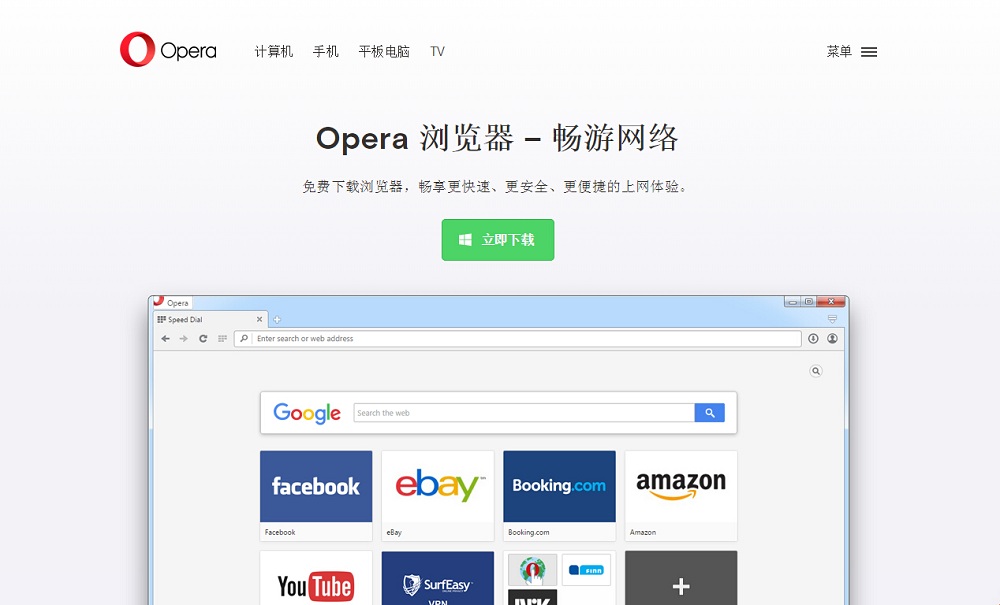Click the browser forward arrow
The width and height of the screenshot is (1000, 605).
coord(184,339)
